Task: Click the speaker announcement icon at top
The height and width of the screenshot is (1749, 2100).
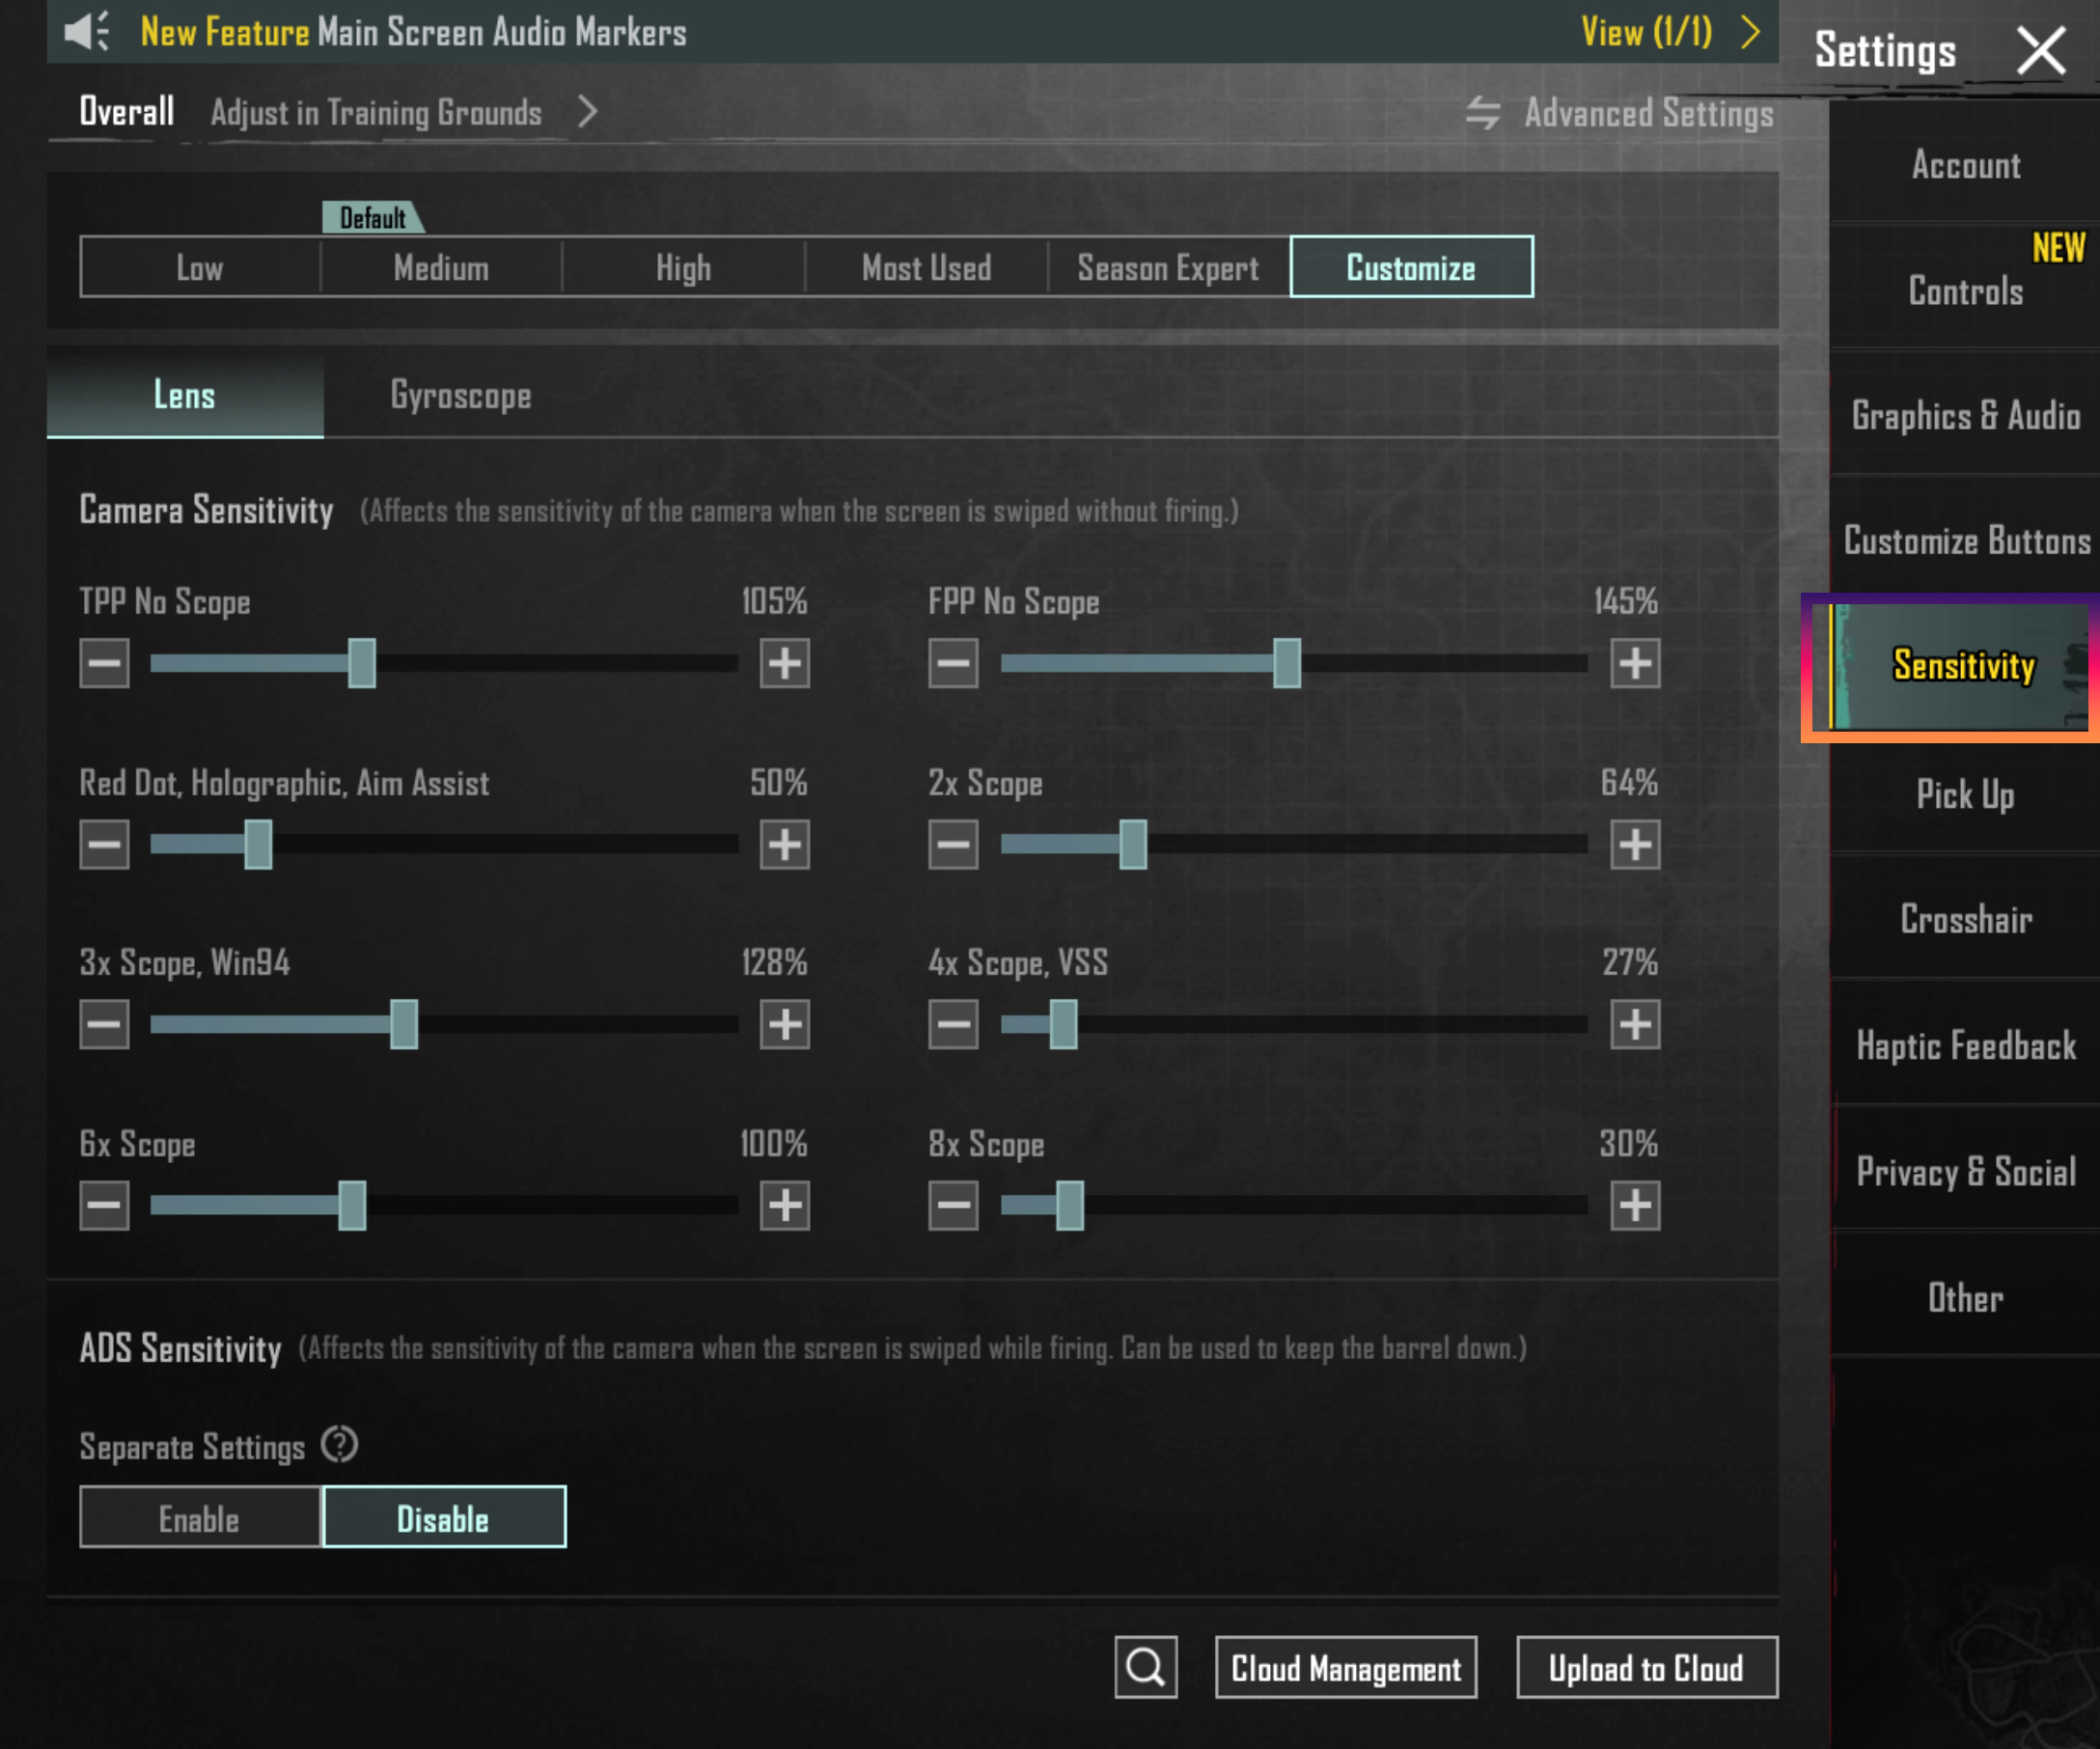Action: pos(86,32)
